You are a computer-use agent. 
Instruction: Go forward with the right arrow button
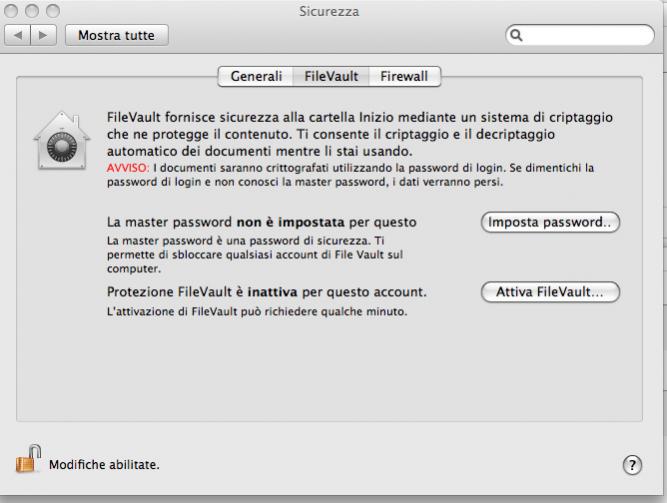coord(43,35)
